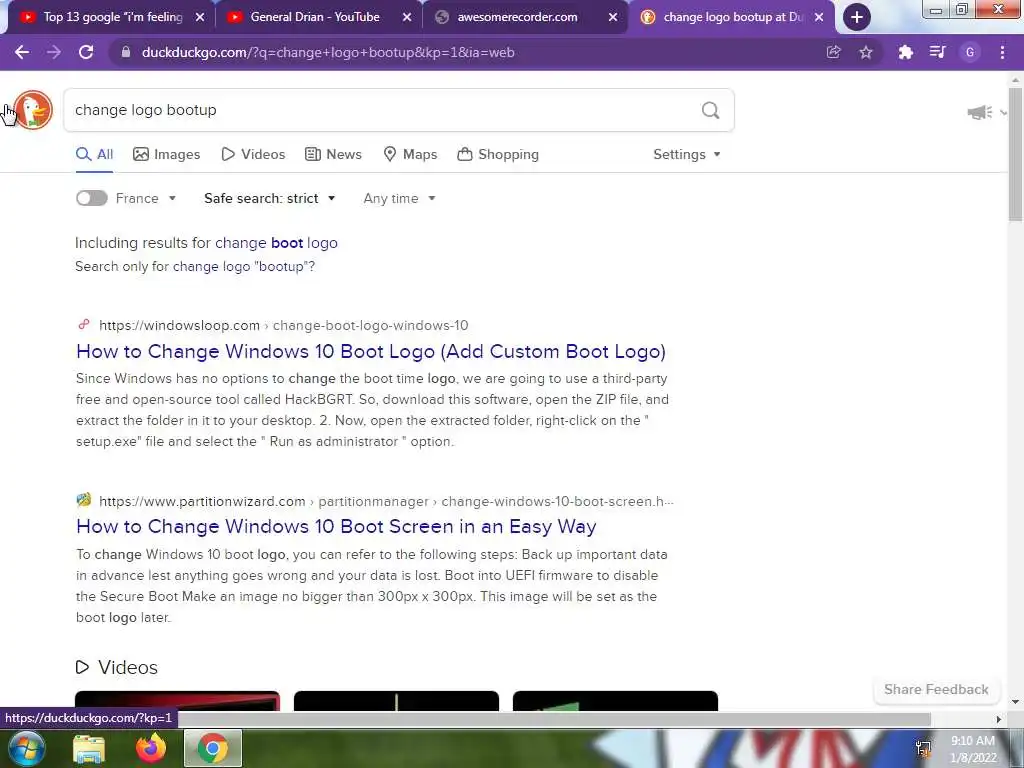
Task: Click the Chrome taskbar icon
Action: [x=213, y=748]
